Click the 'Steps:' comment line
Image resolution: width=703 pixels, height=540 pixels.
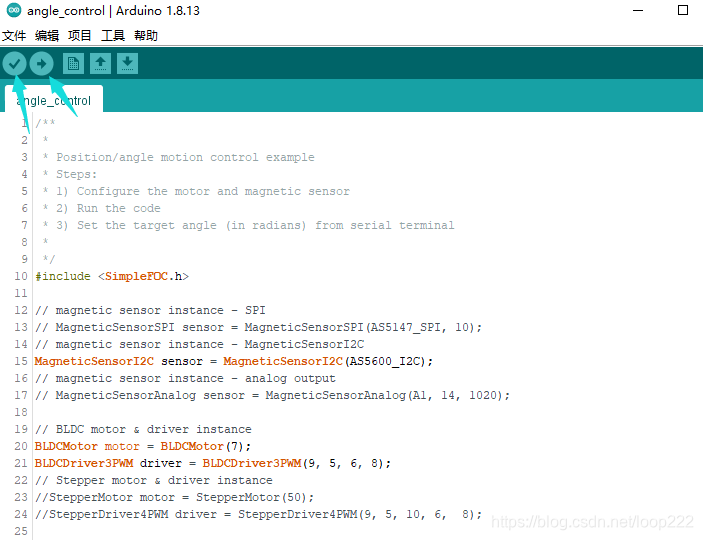76,174
